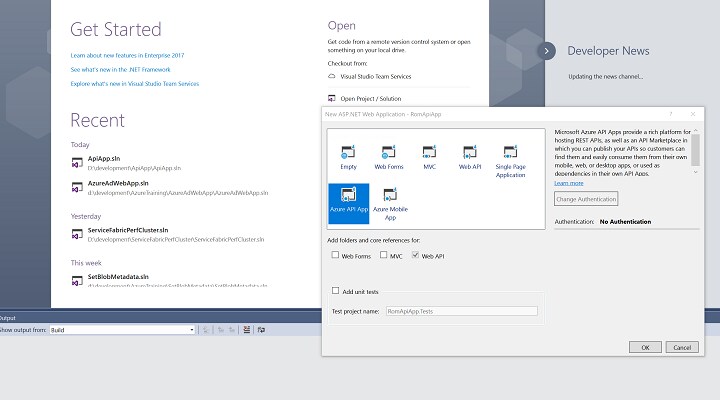
Task: Click description scrollbar down arrow
Action: click(x=695, y=172)
